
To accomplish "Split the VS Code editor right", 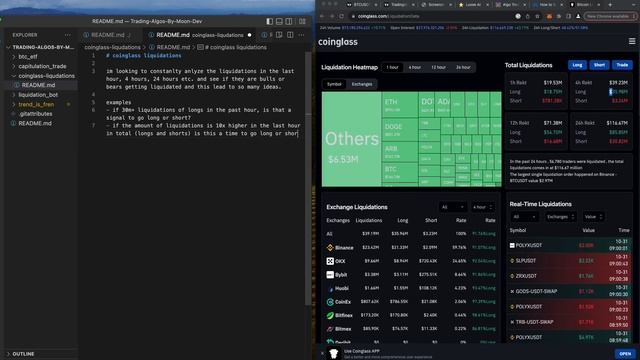I will point(290,35).
